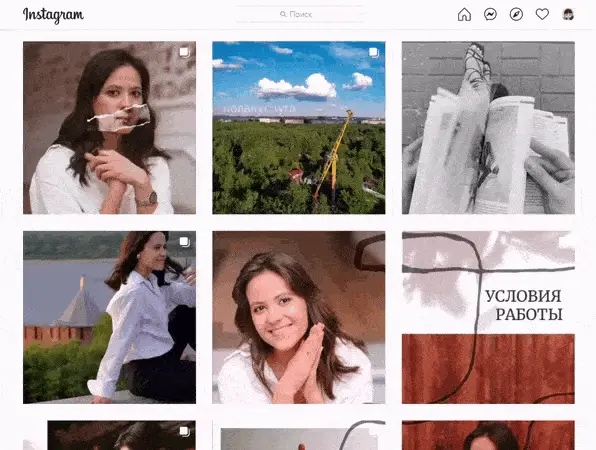
Task: Open the smiling woman portrait post
Action: [299, 317]
